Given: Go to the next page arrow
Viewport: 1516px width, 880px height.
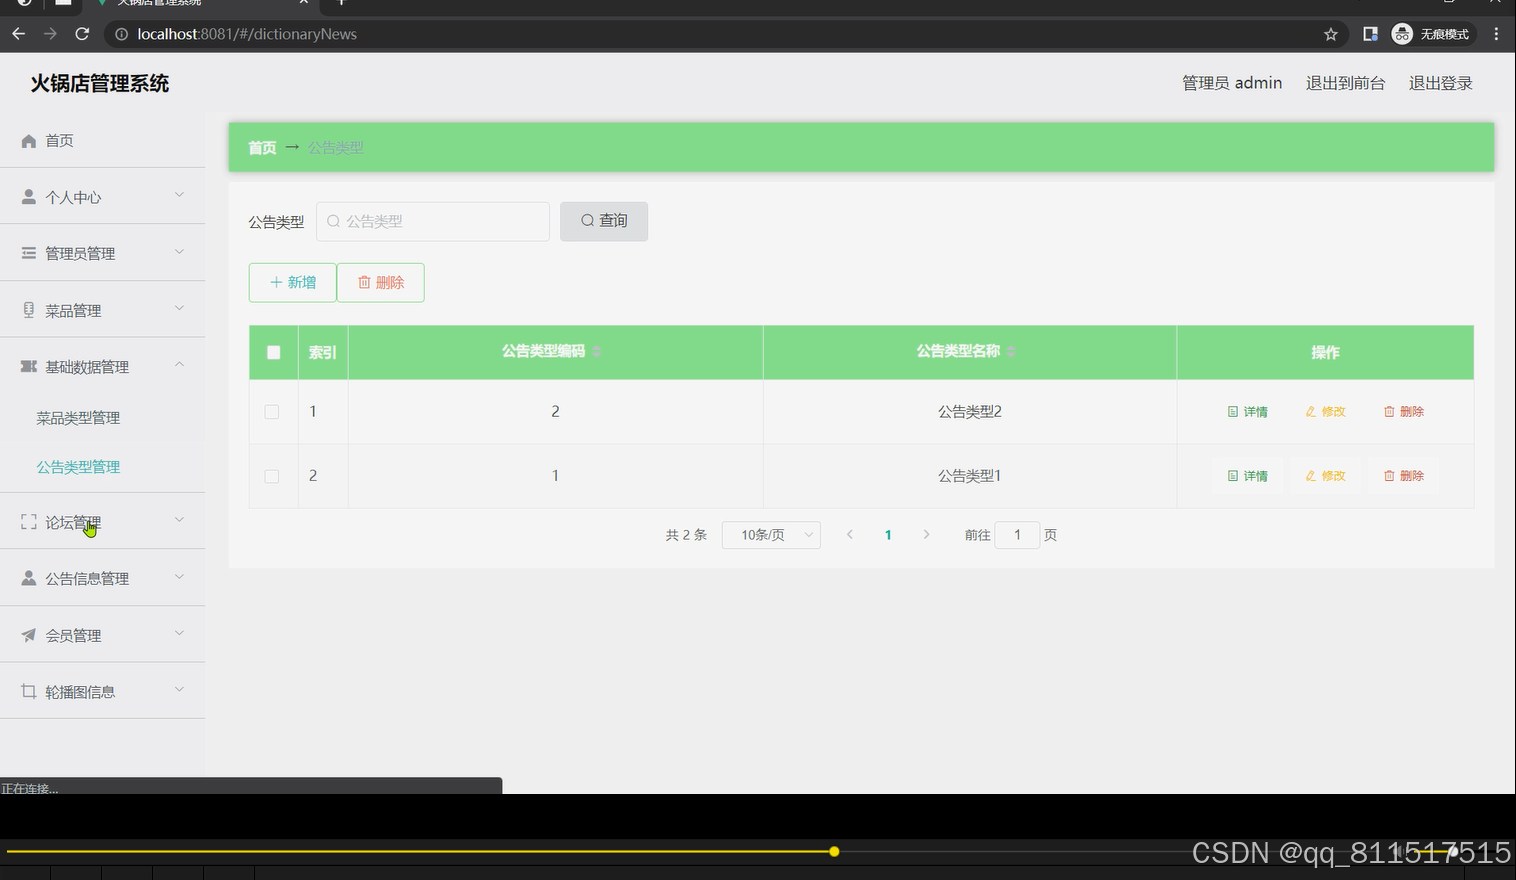Looking at the screenshot, I should 926,535.
